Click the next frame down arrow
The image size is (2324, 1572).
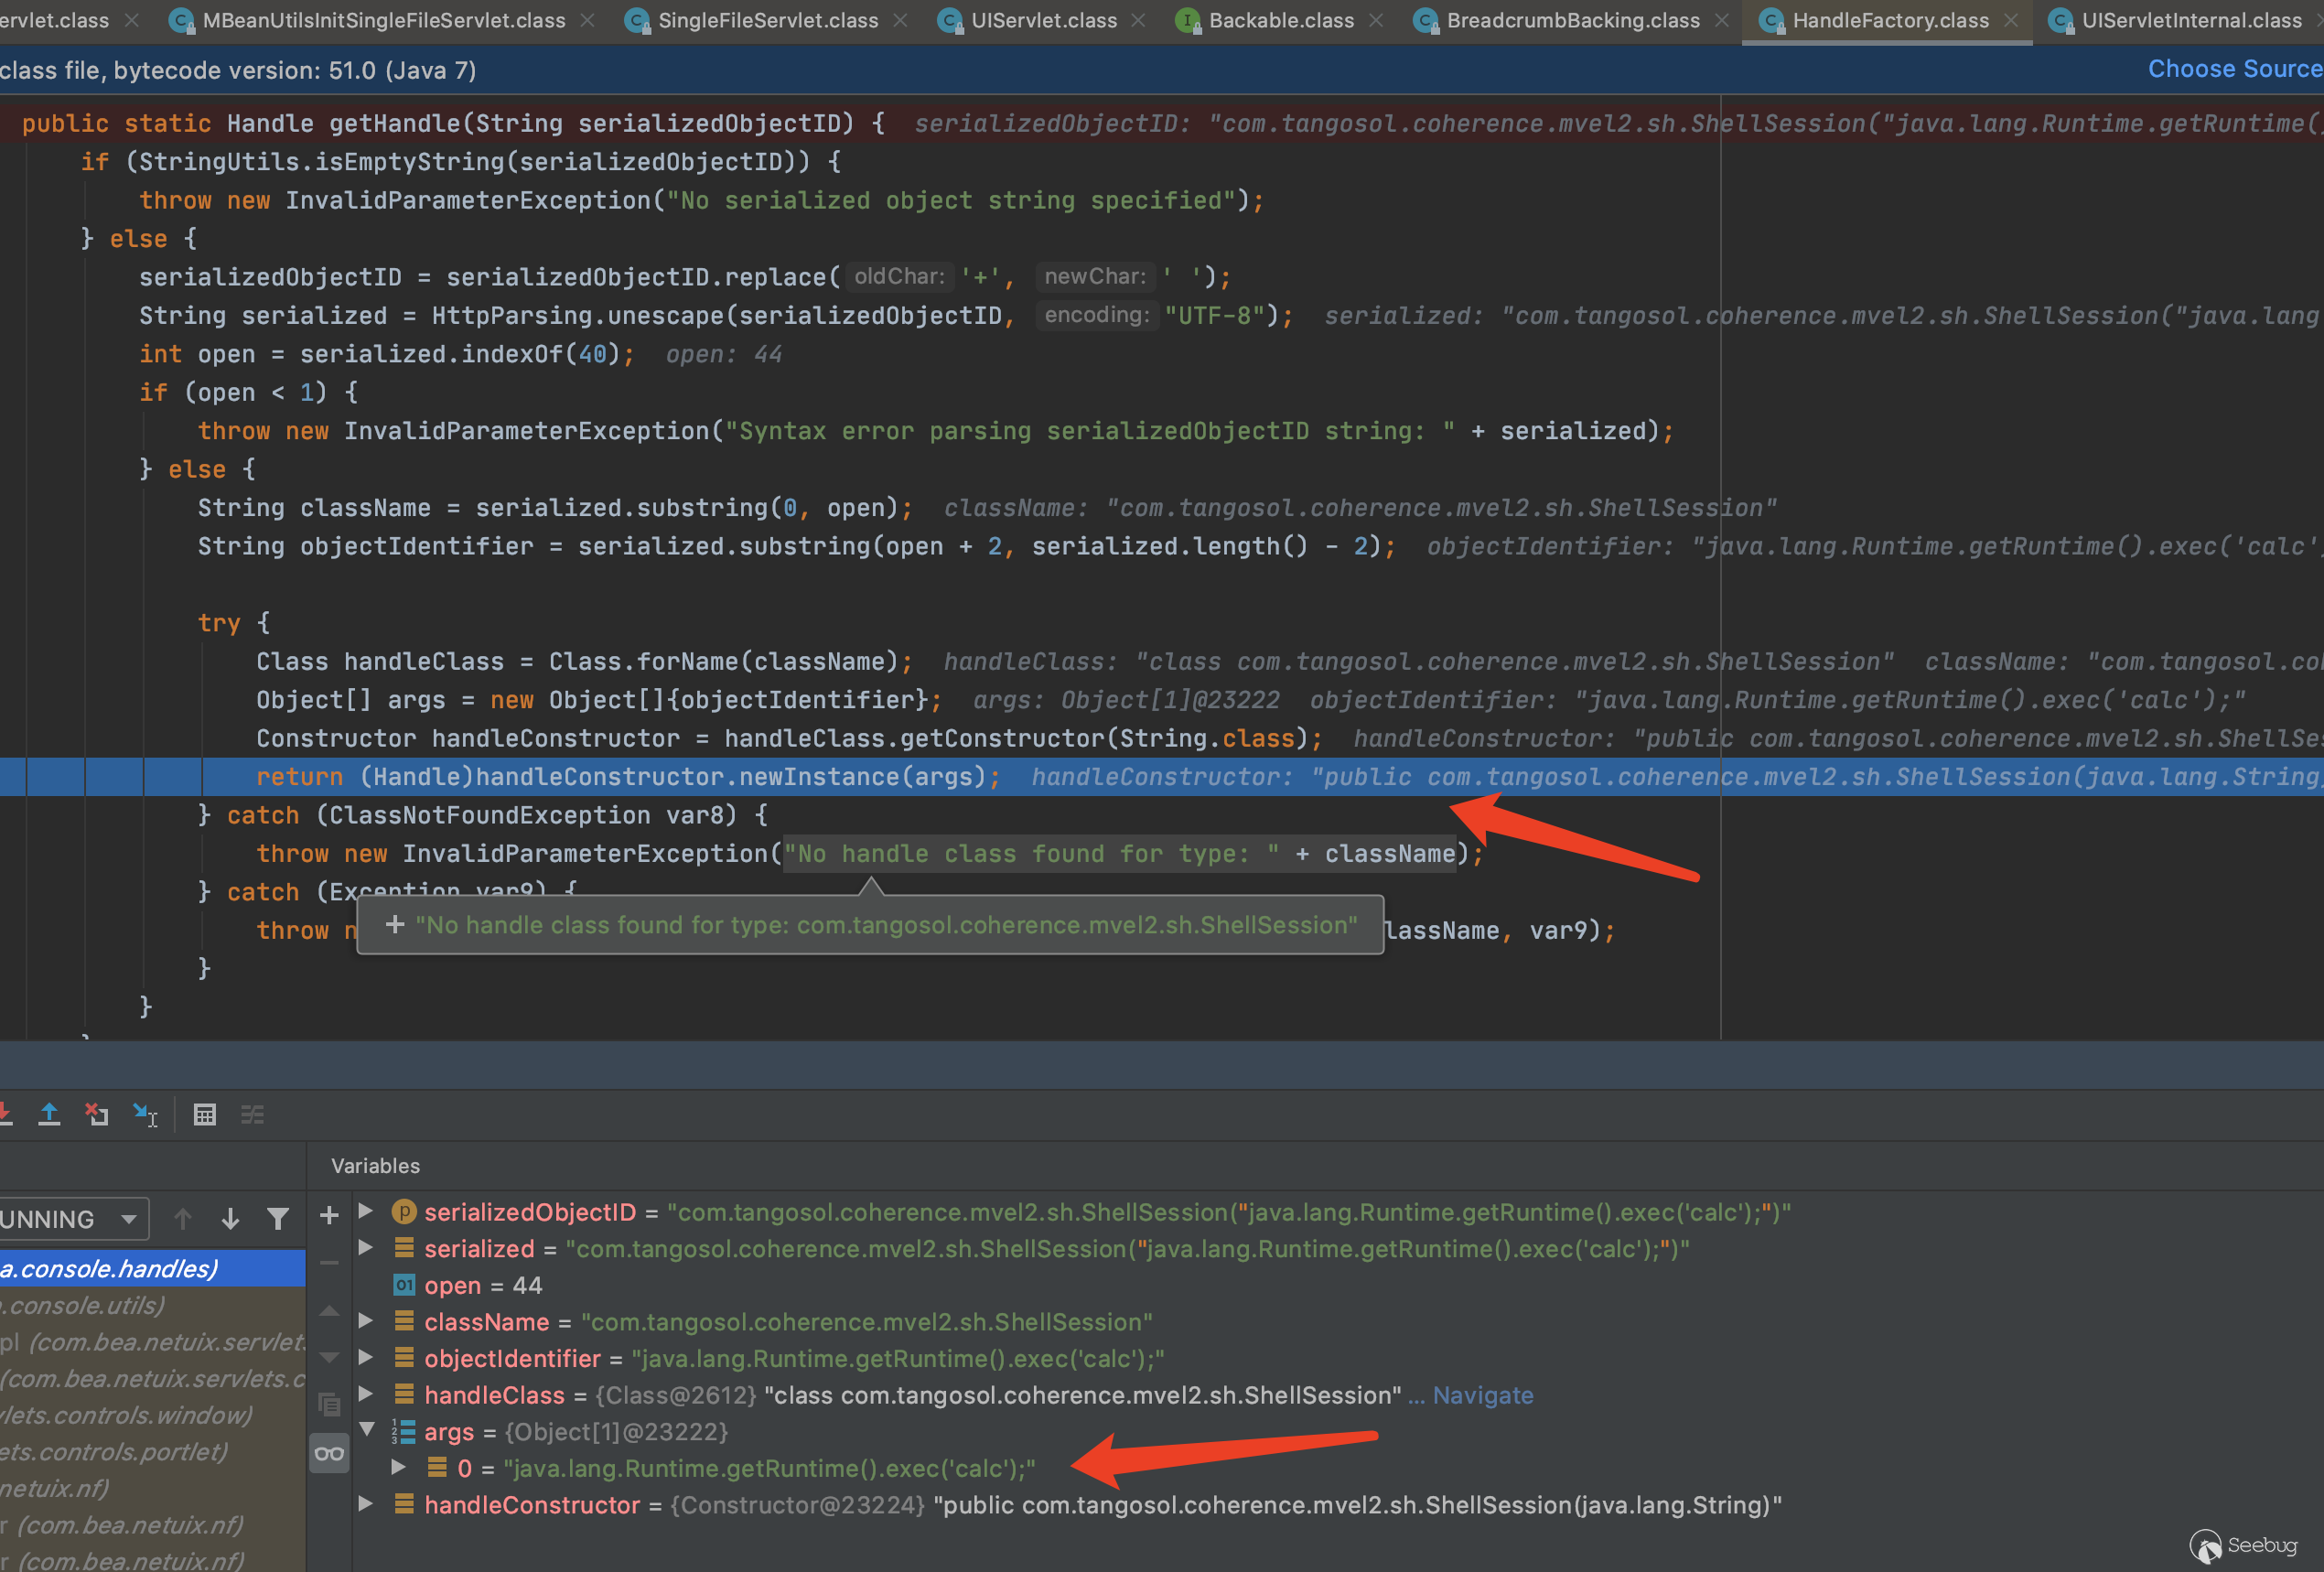pyautogui.click(x=230, y=1218)
